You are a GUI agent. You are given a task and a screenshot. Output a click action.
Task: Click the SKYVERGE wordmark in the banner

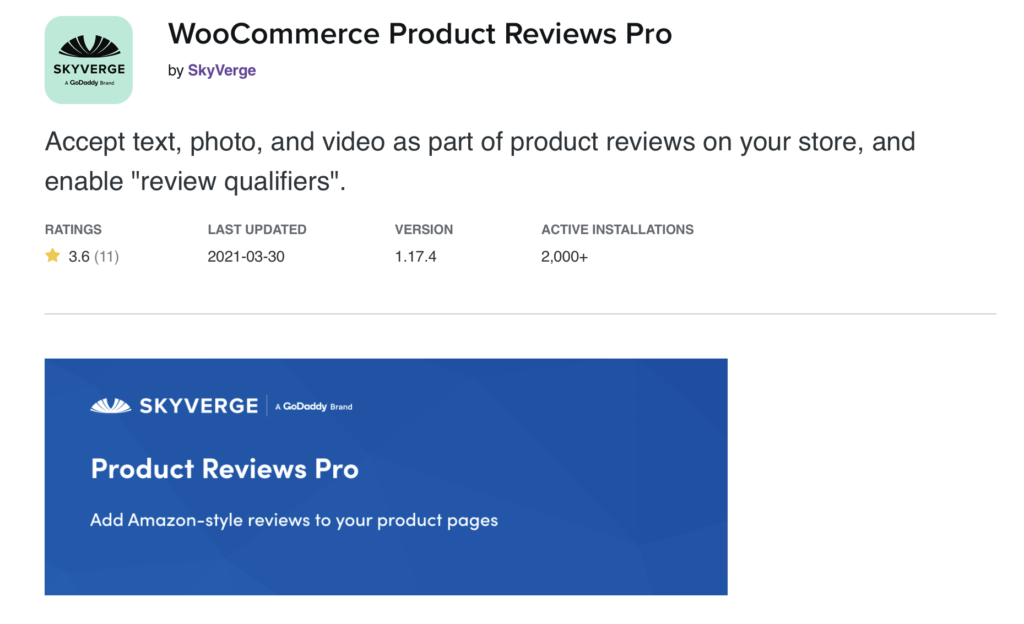click(199, 406)
